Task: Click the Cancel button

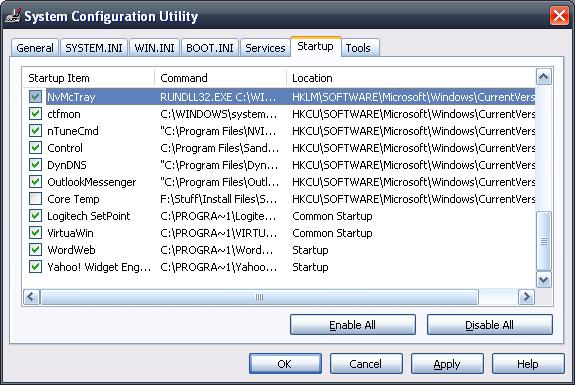Action: coord(366,364)
